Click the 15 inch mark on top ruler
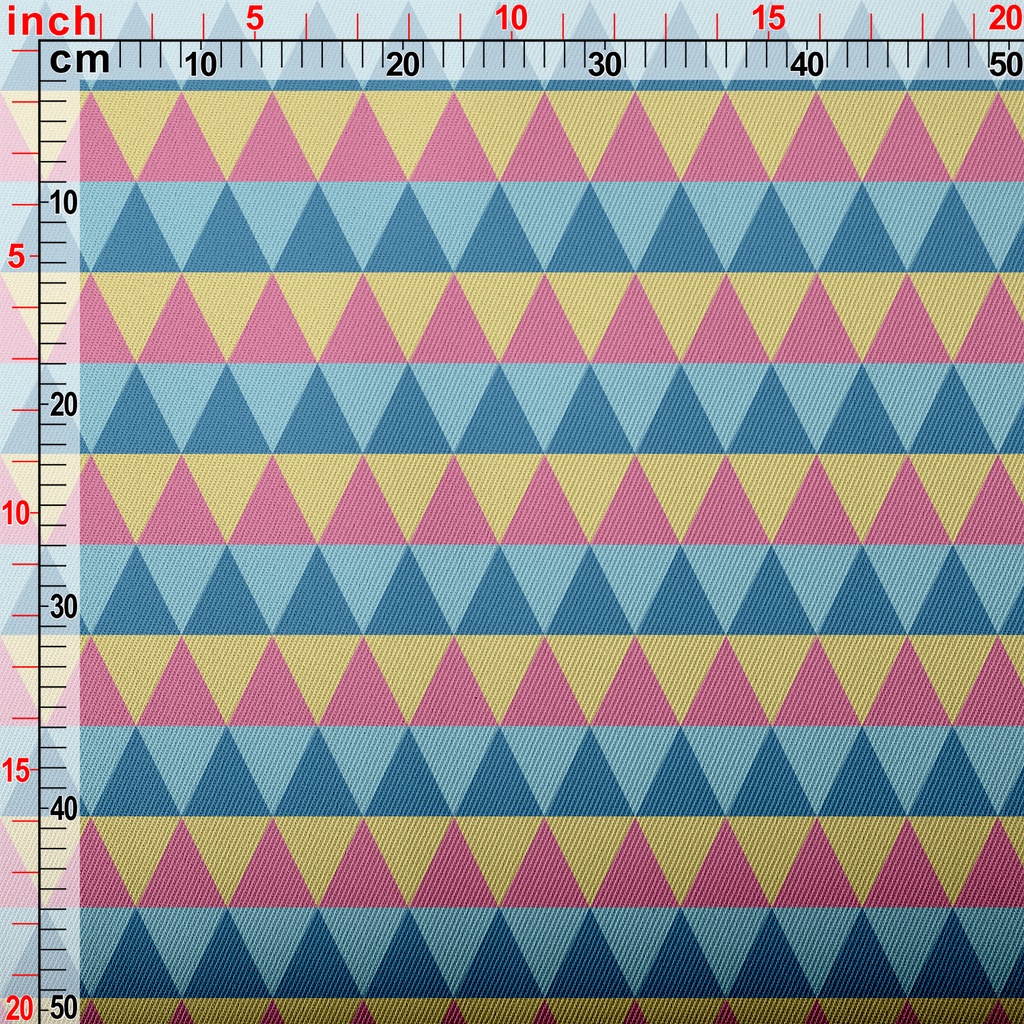The width and height of the screenshot is (1024, 1024). (768, 18)
